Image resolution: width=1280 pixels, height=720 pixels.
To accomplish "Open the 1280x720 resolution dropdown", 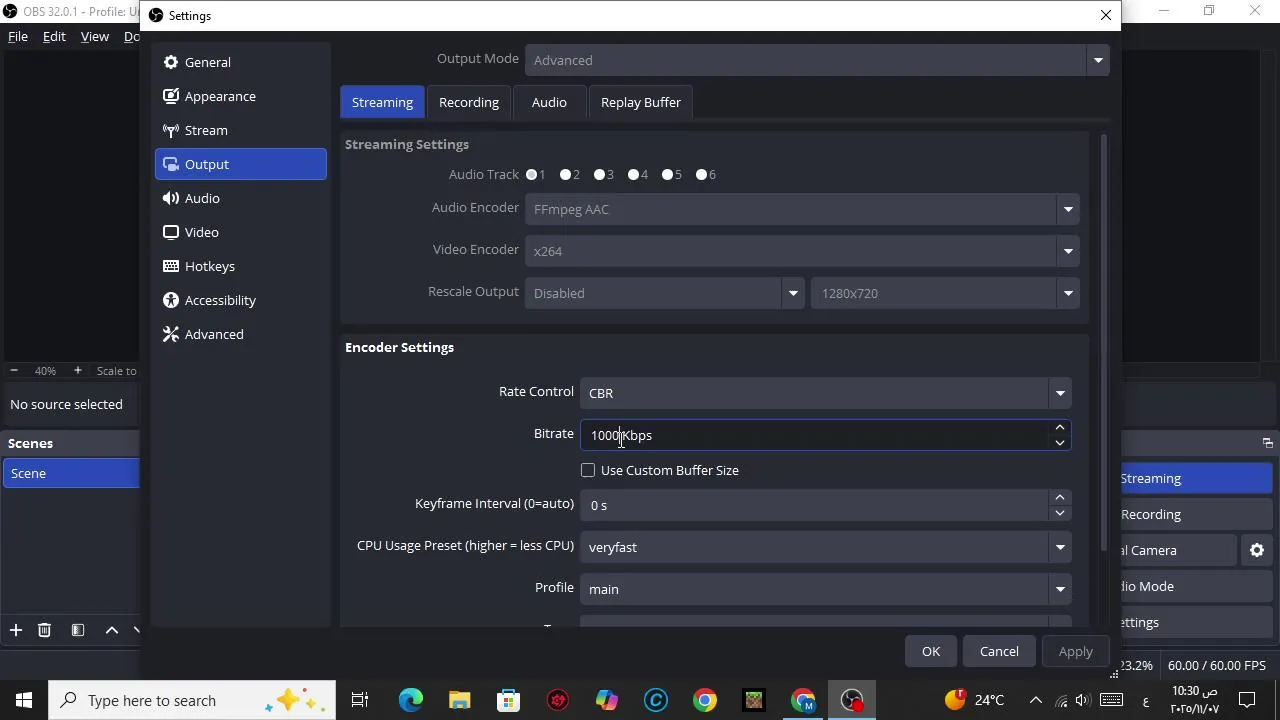I will pos(945,293).
